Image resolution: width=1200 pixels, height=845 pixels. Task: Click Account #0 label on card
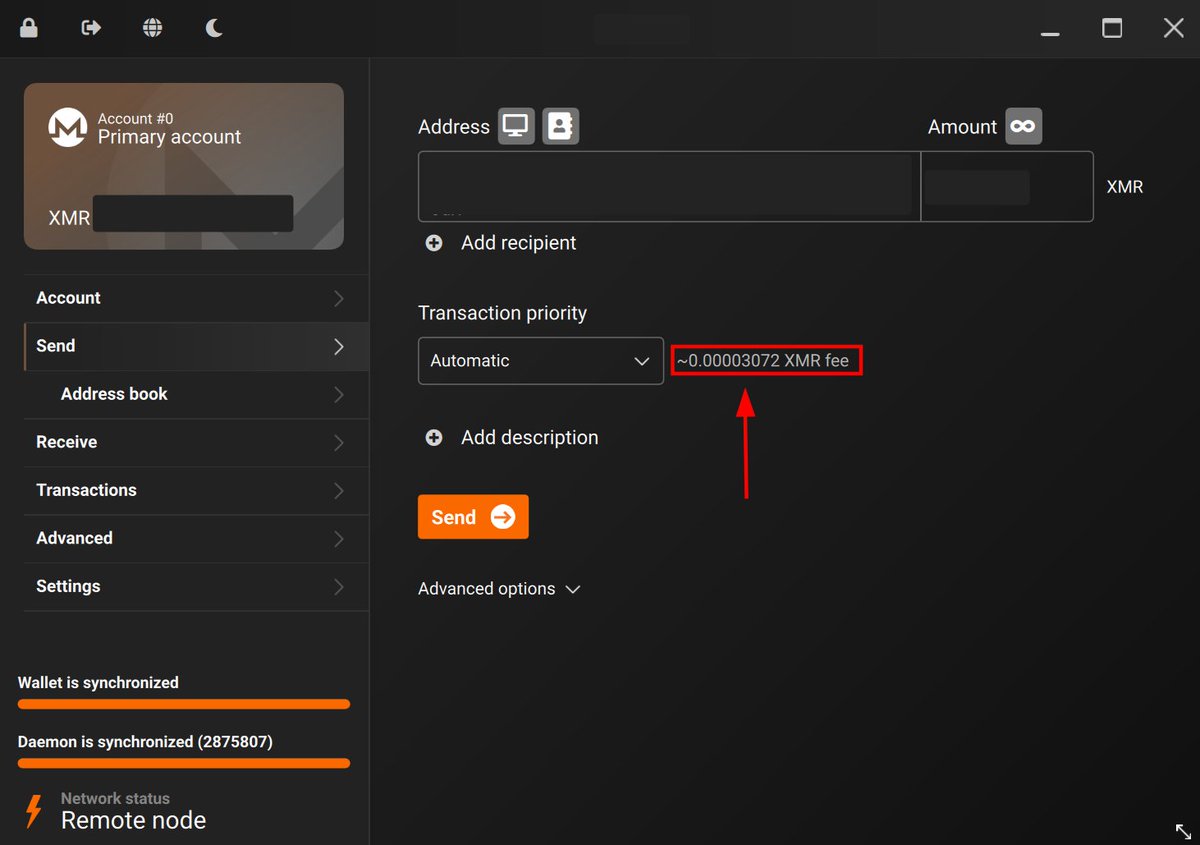[135, 118]
